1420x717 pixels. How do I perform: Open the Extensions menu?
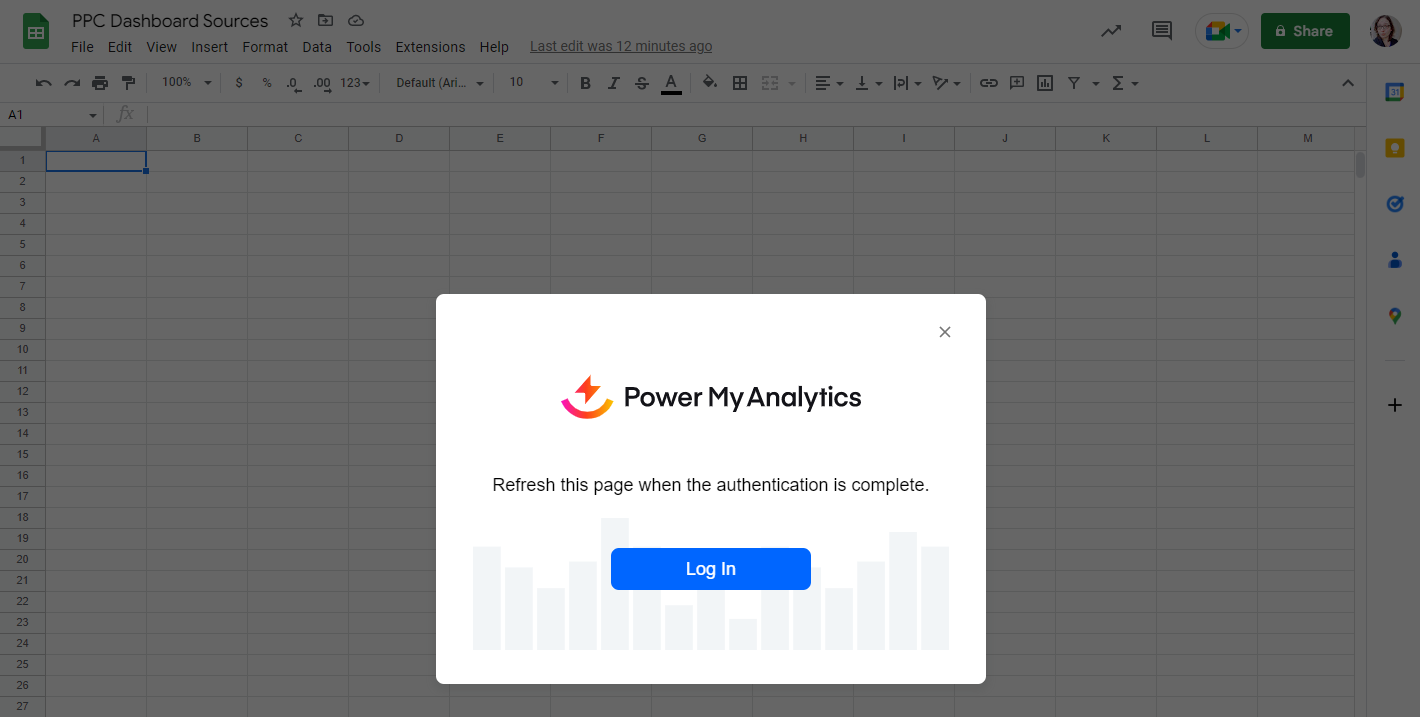430,47
